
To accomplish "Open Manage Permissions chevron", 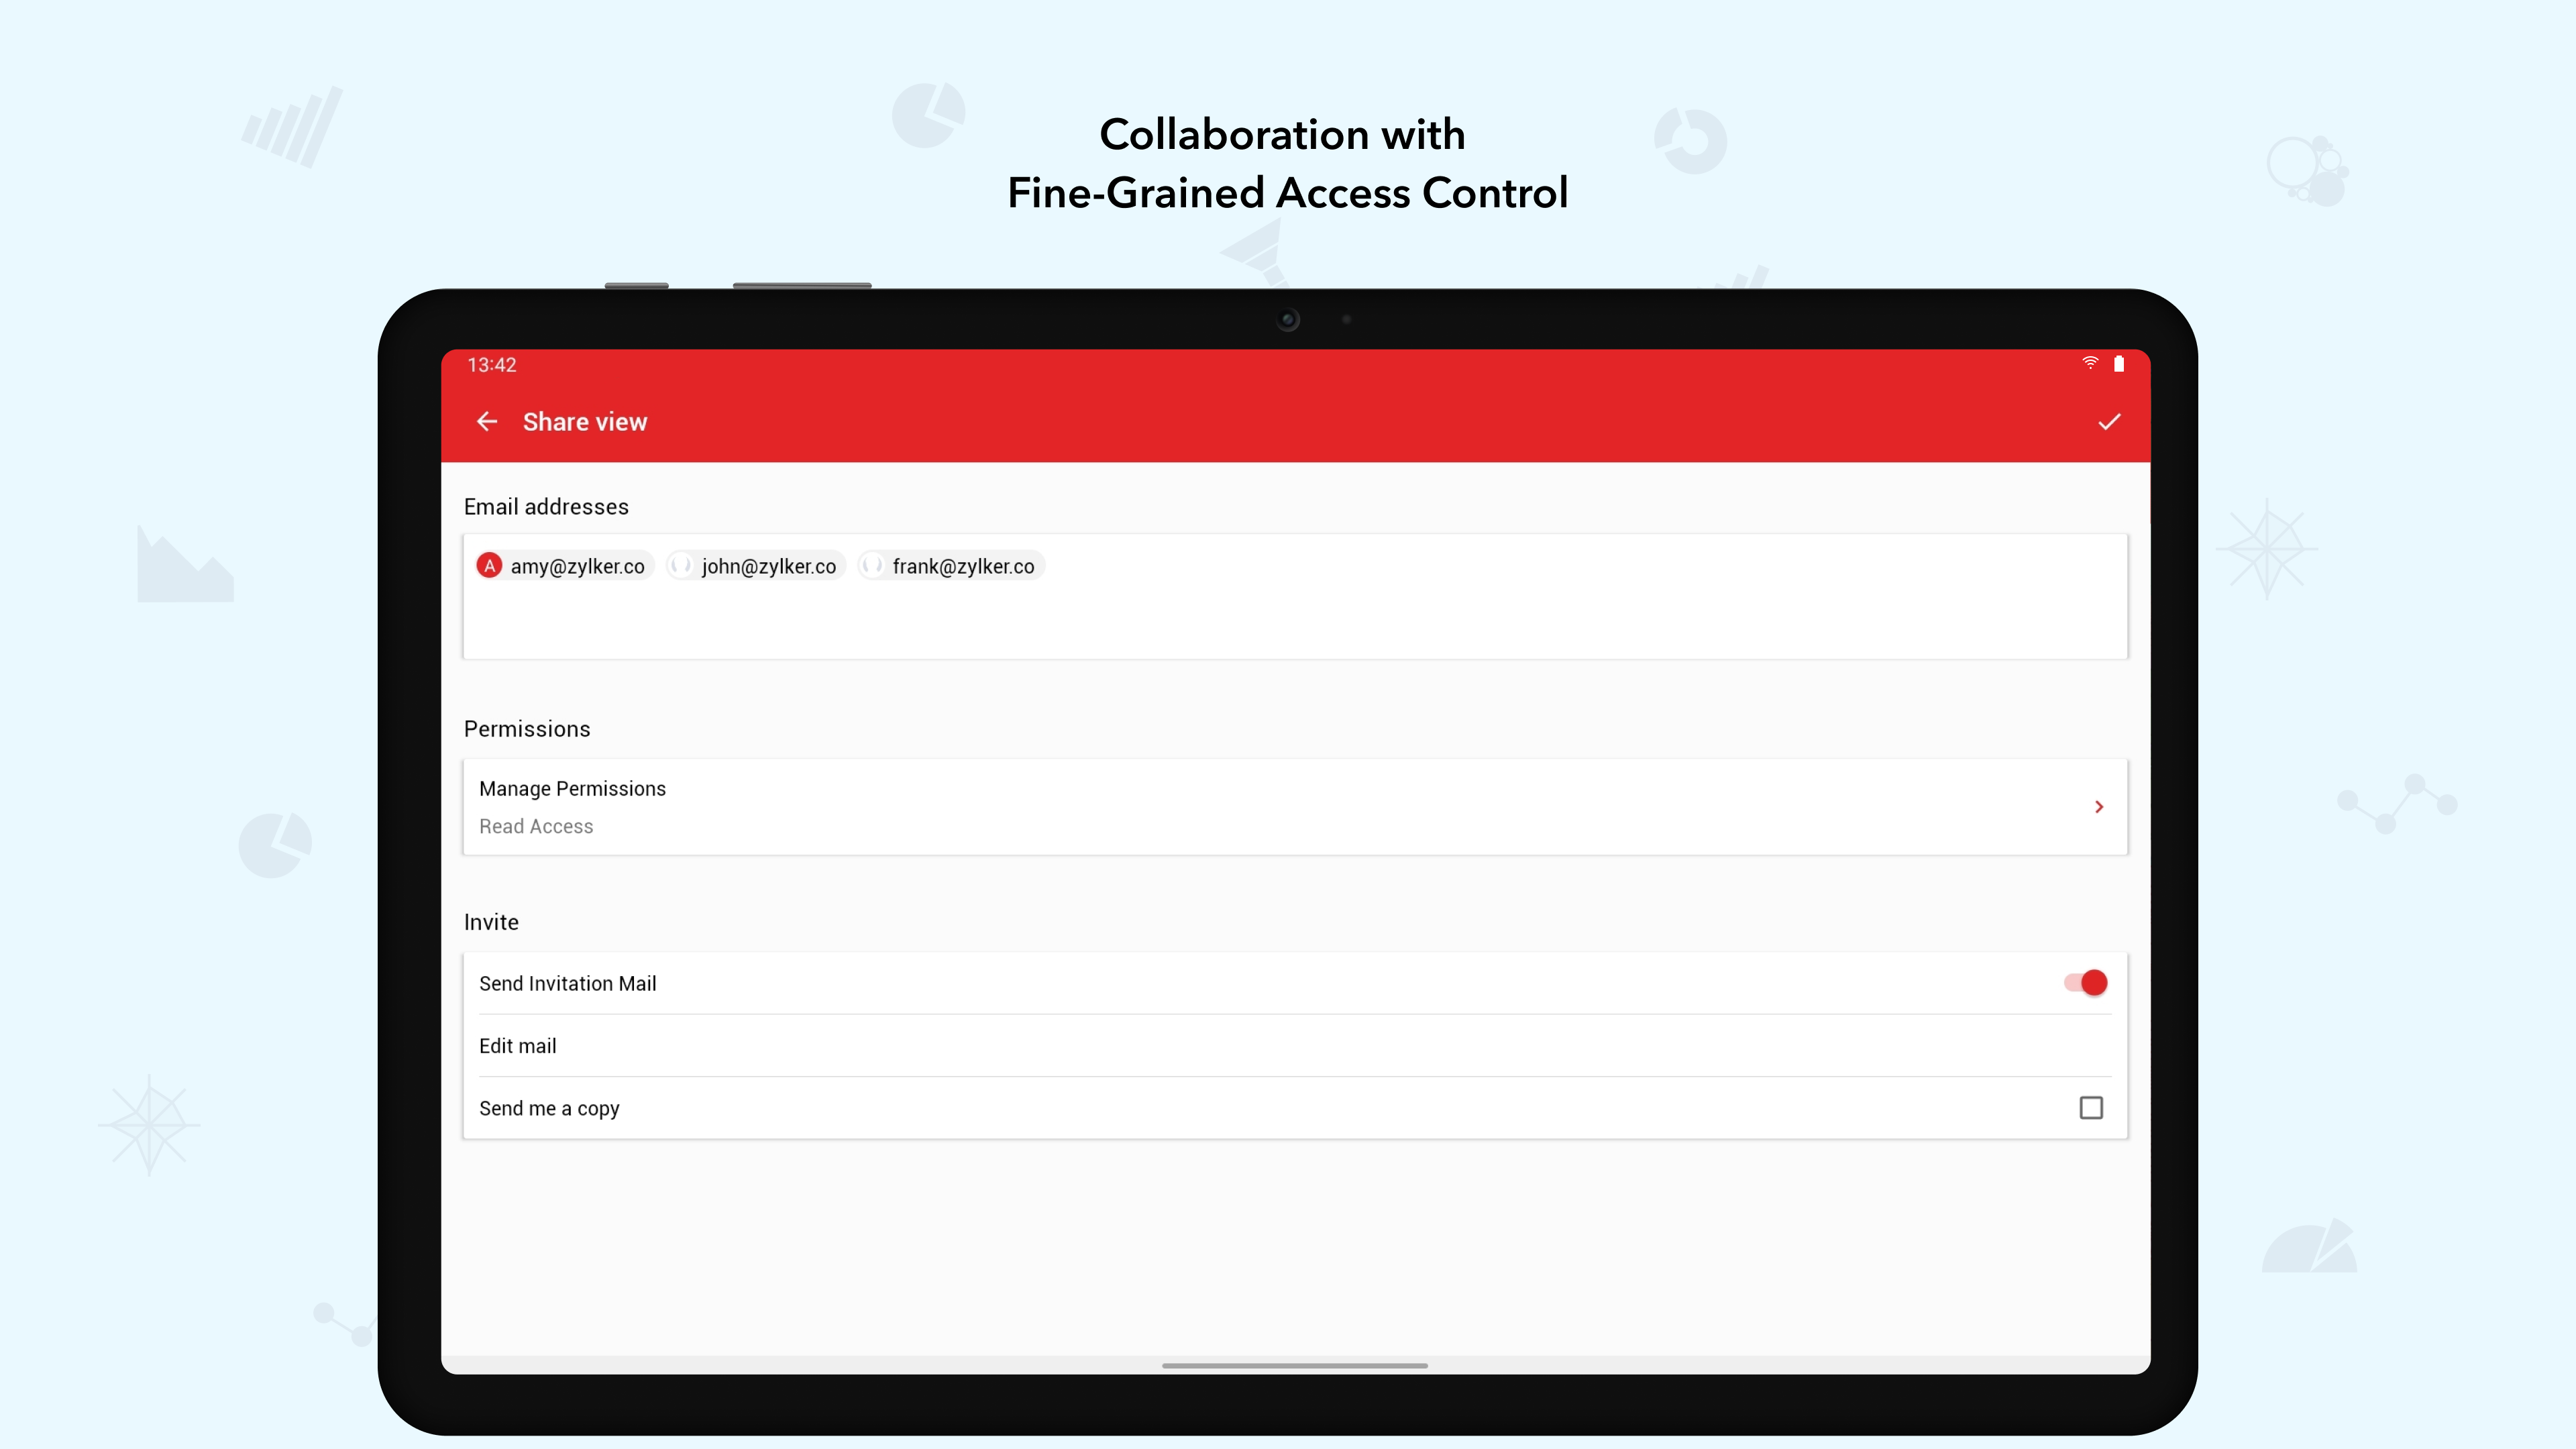I will click(x=2099, y=807).
